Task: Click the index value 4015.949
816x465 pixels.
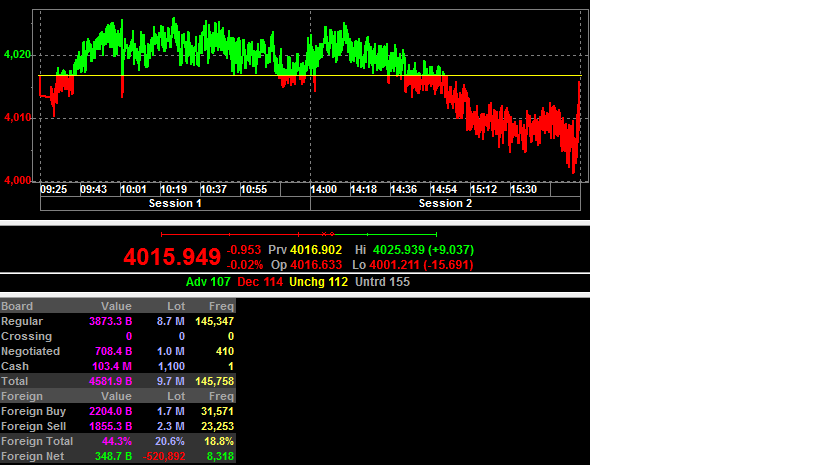Action: click(x=172, y=257)
